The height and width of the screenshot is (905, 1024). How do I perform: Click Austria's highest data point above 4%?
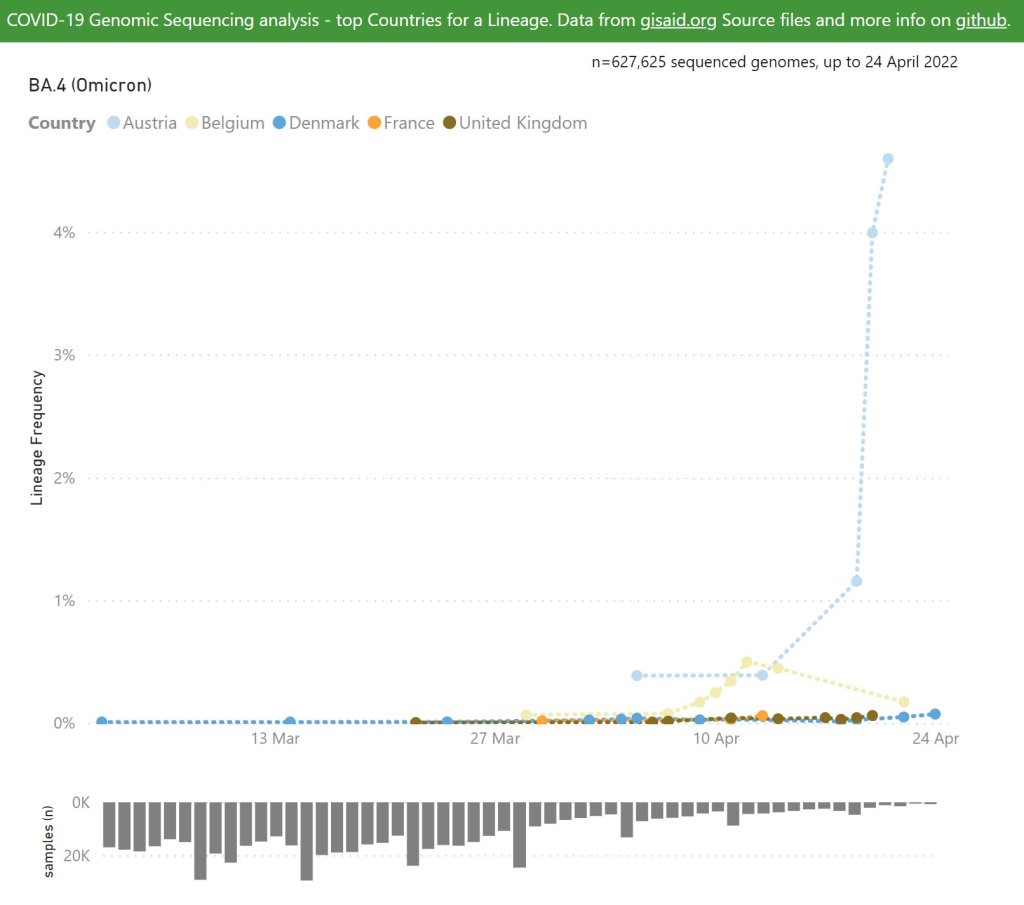[887, 159]
